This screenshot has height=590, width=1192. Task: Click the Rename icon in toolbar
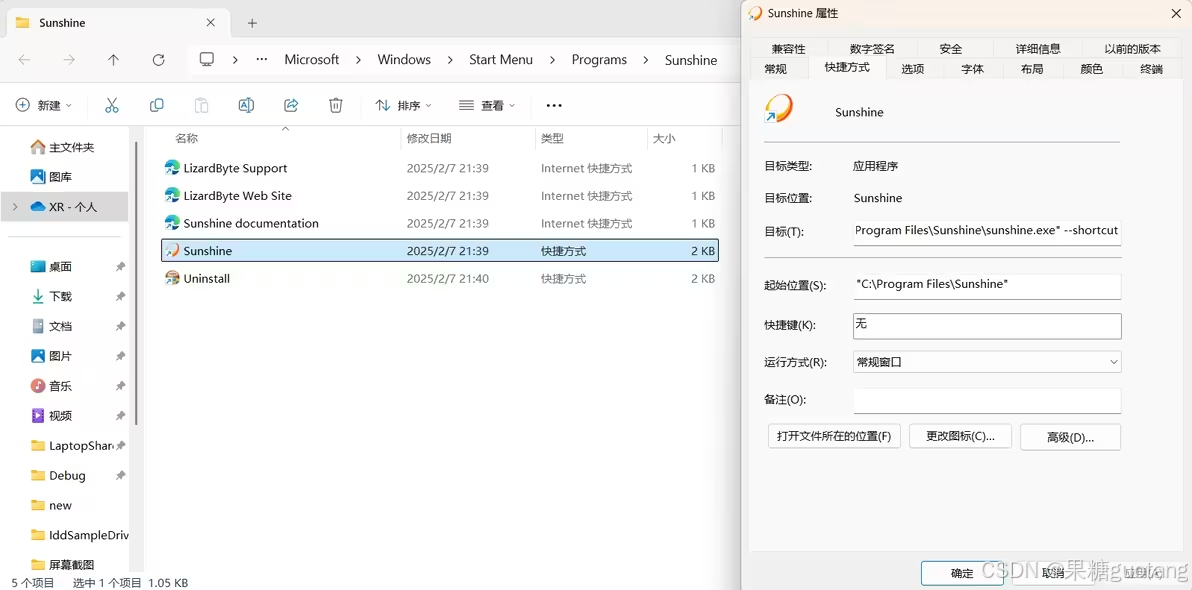tap(246, 105)
